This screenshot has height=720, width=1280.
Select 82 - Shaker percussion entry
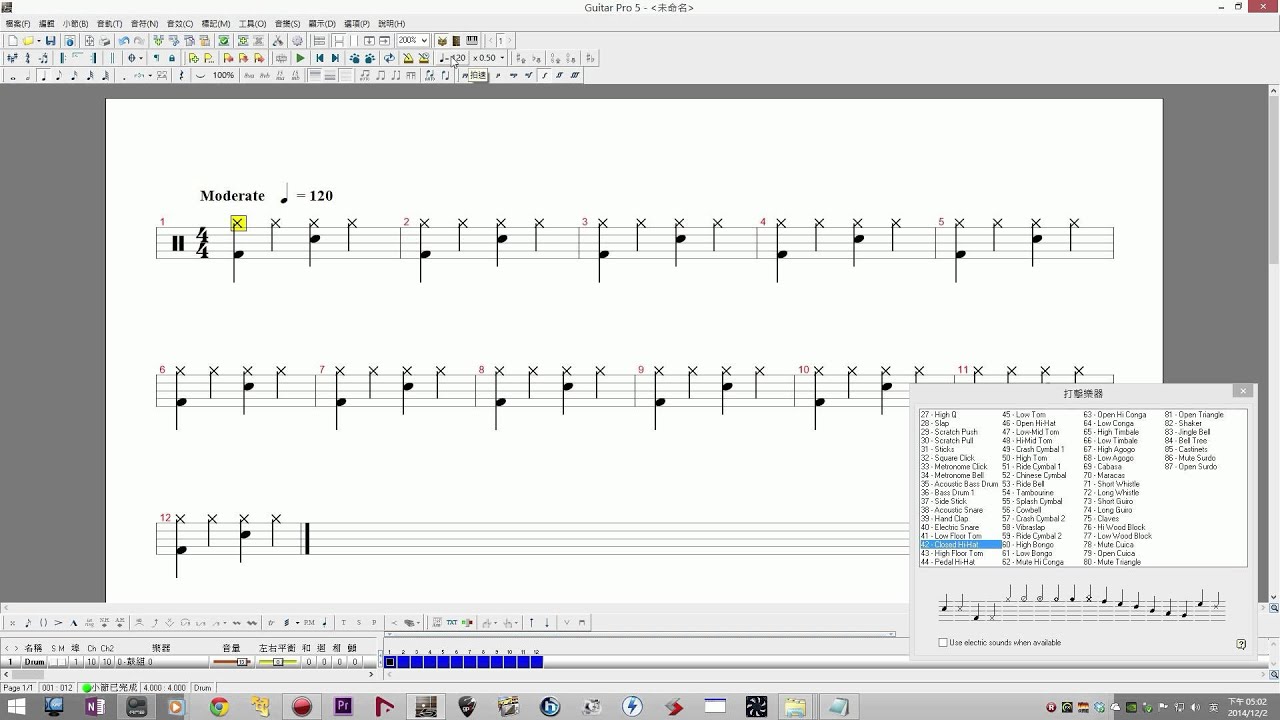[x=1183, y=423]
